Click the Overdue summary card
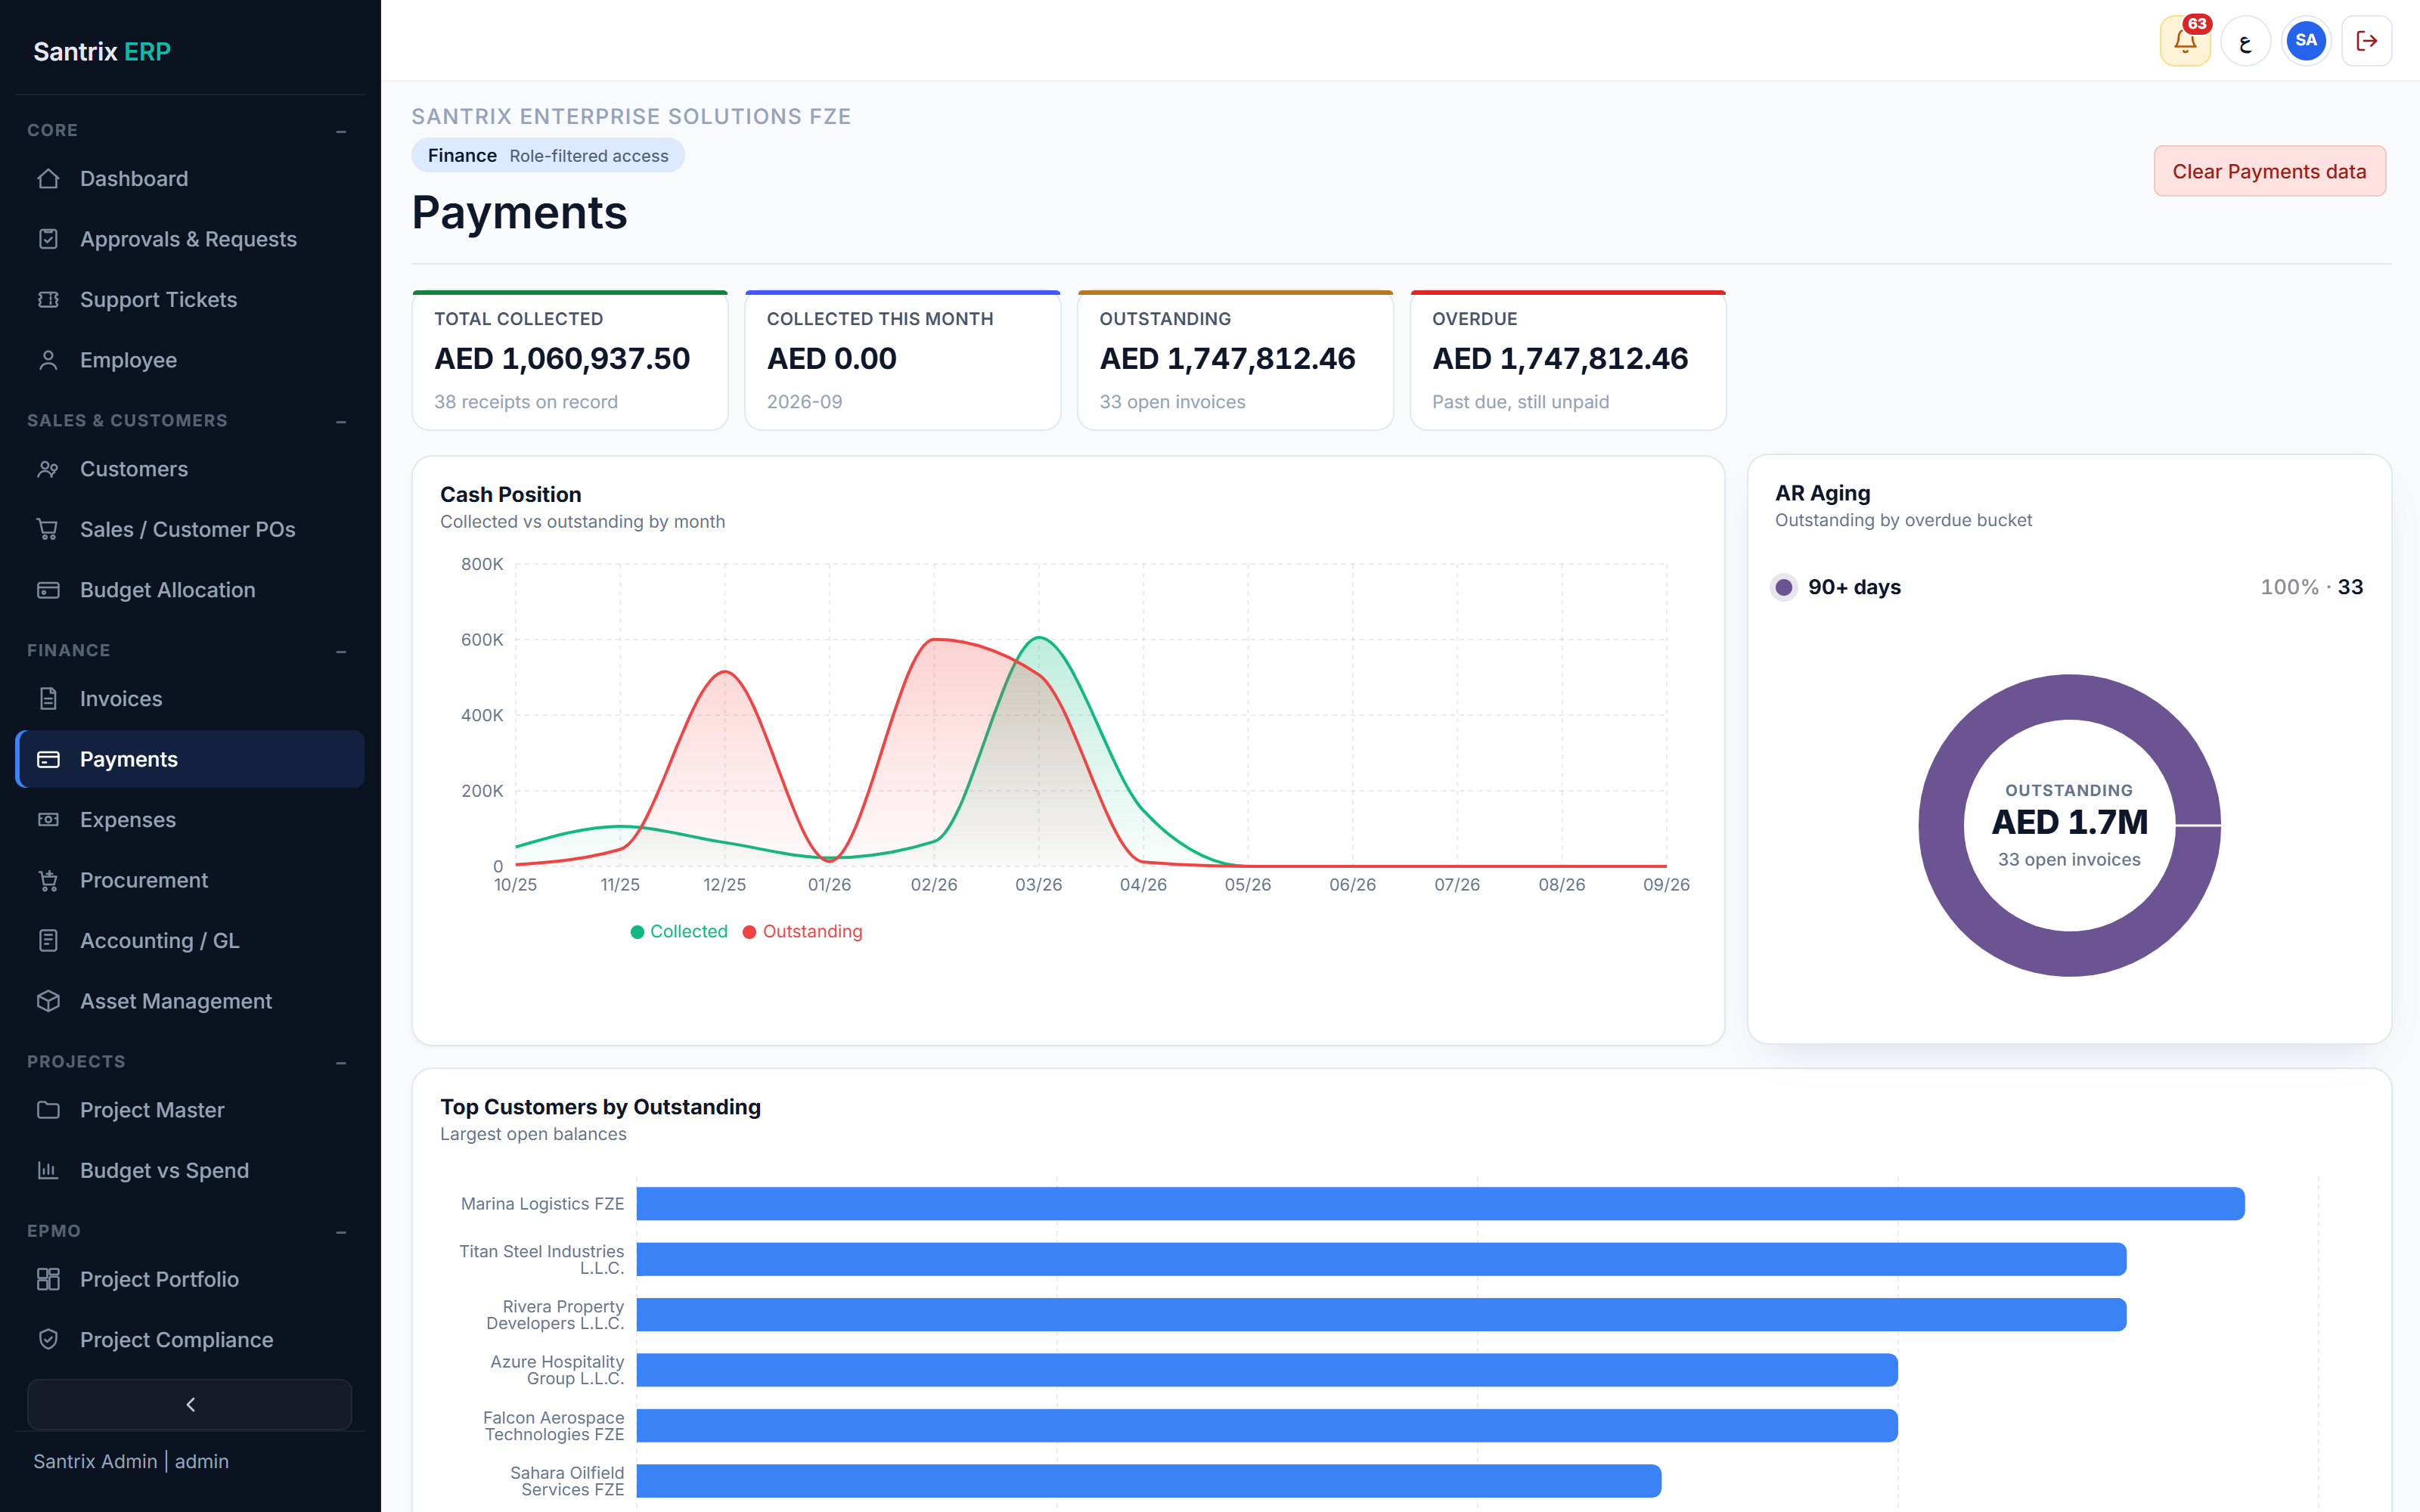This screenshot has width=2420, height=1512. point(1568,360)
